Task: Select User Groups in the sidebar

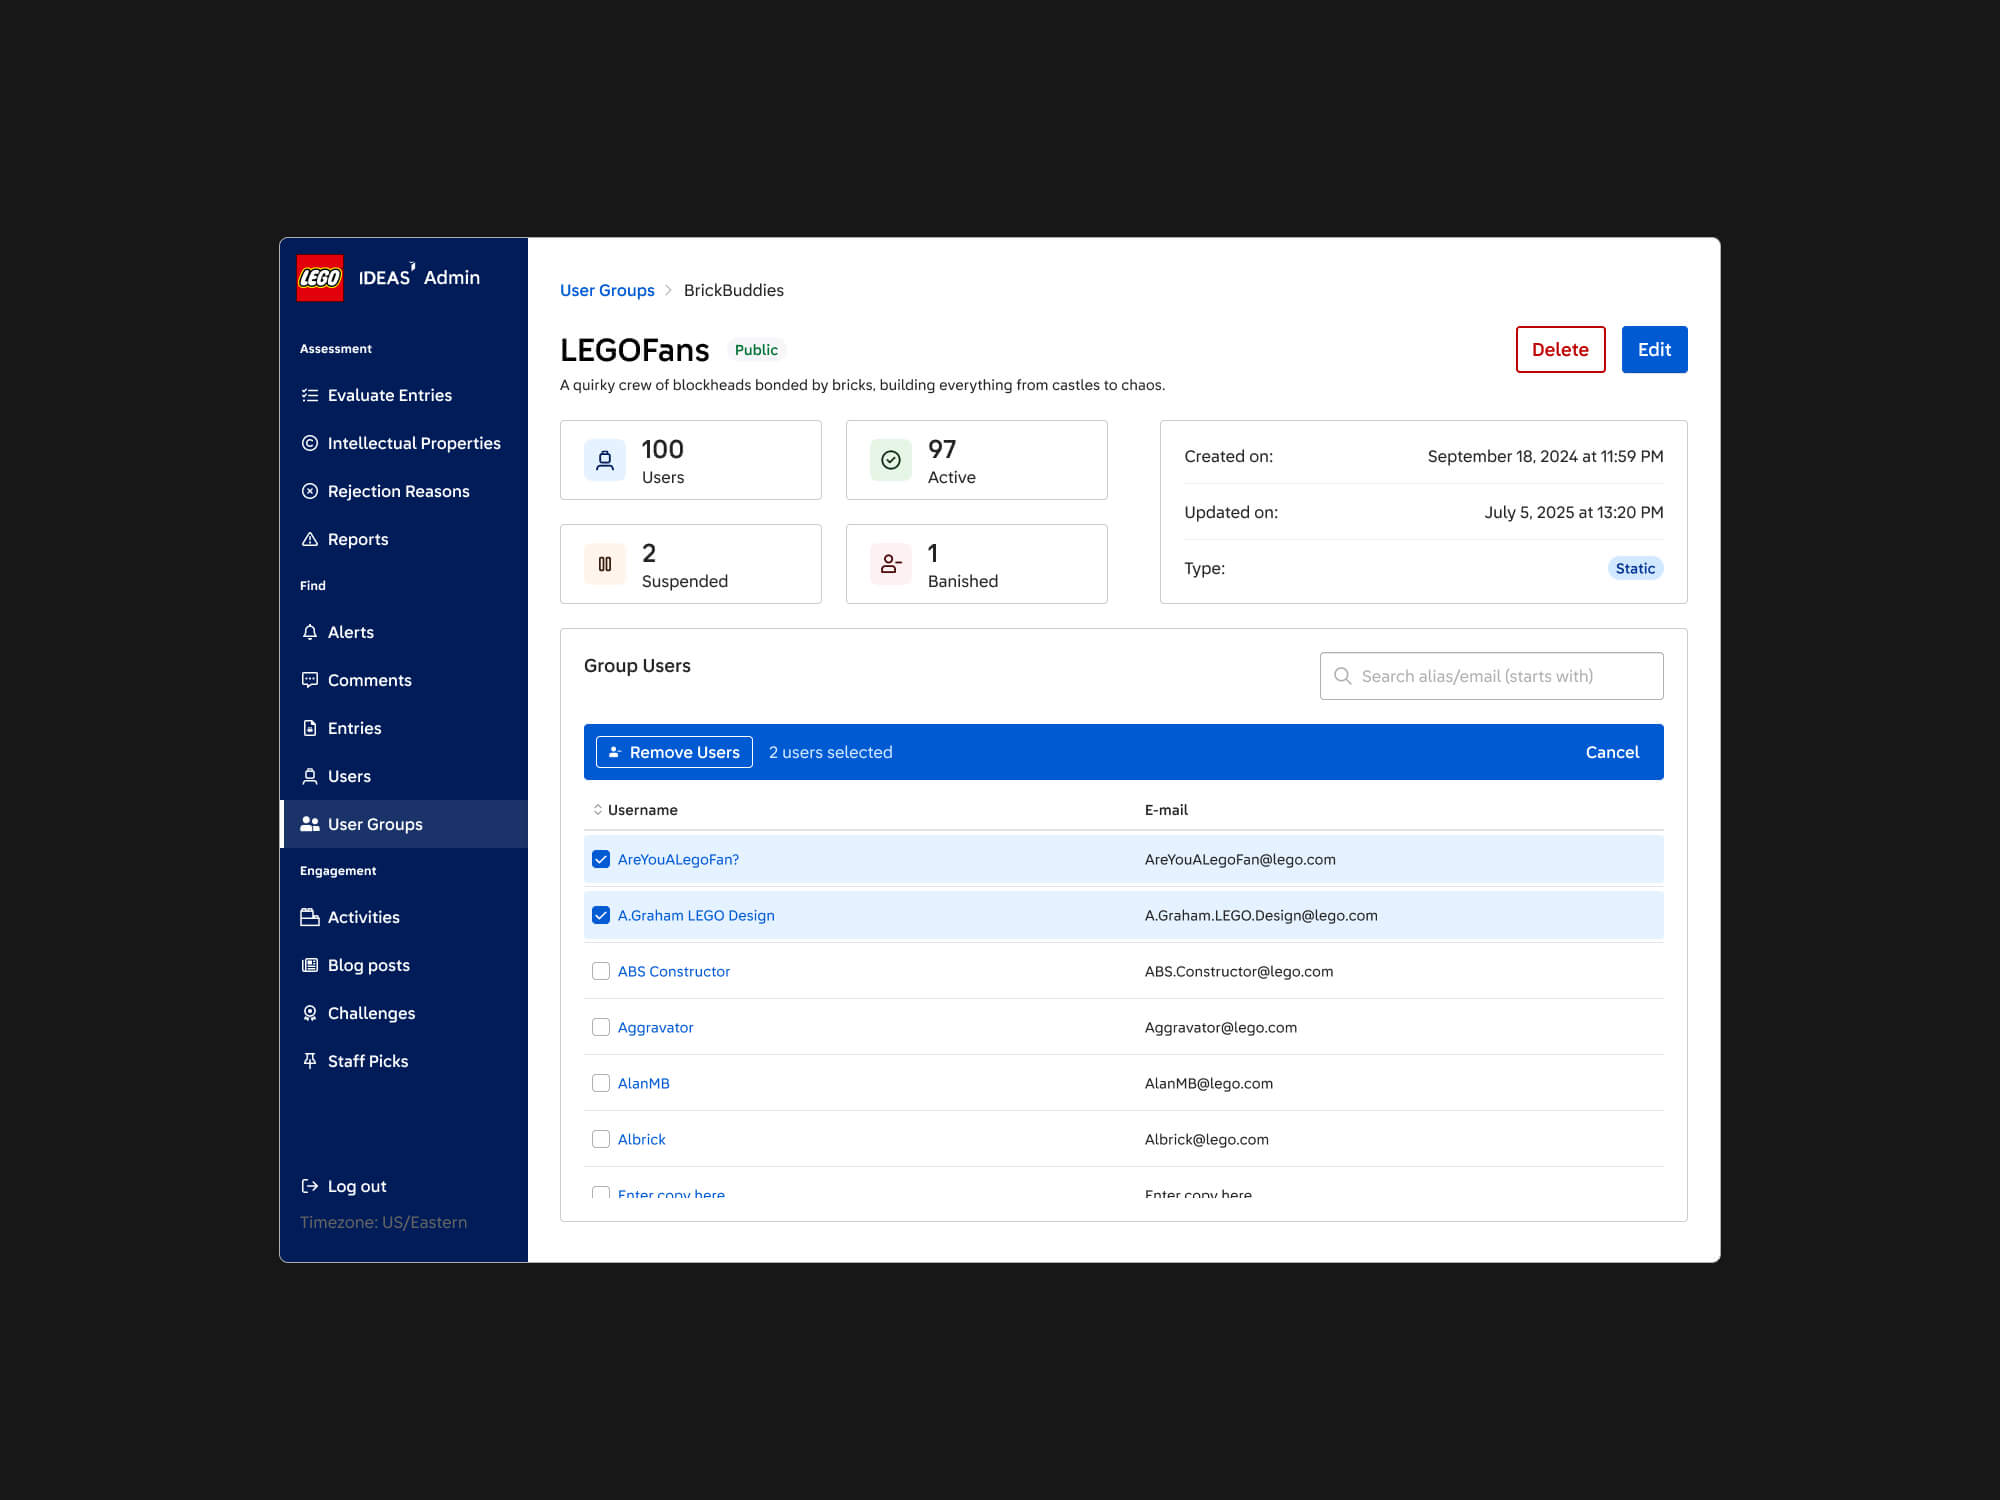Action: (404, 824)
